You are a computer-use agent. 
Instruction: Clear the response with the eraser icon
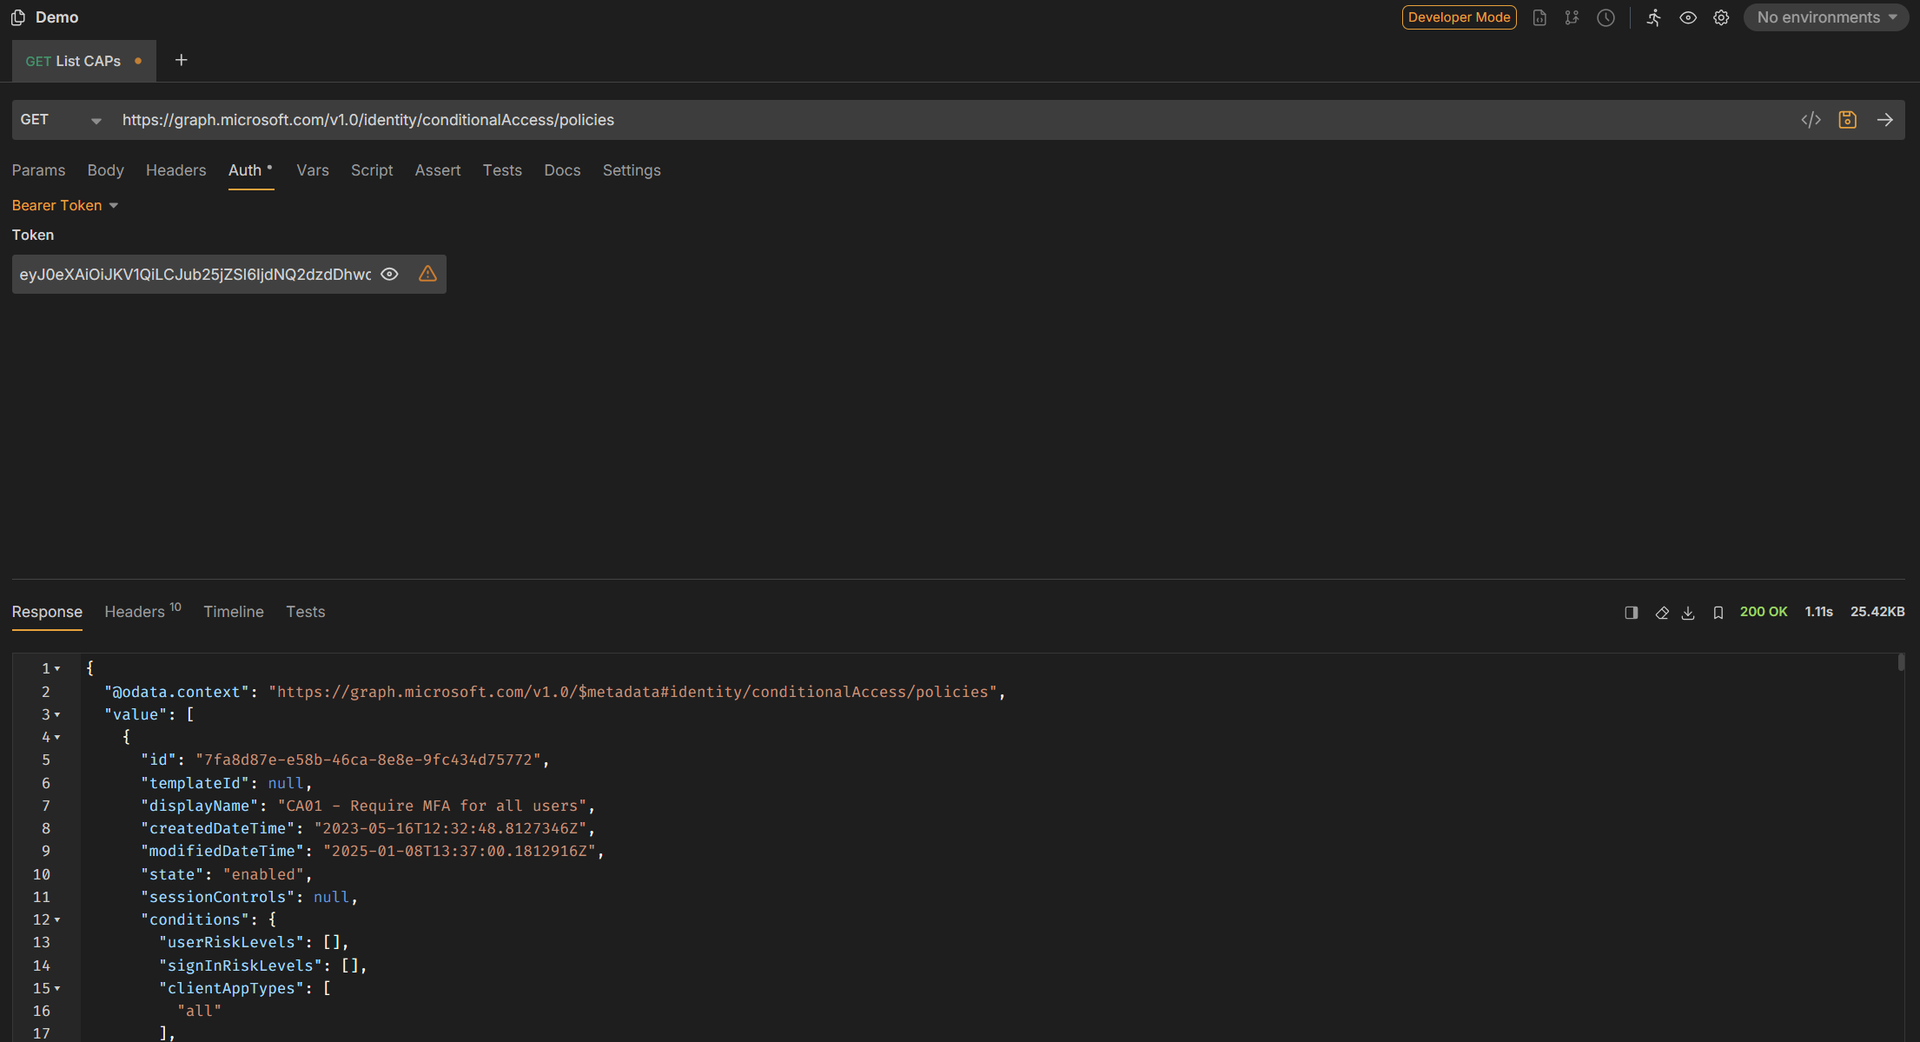(1661, 613)
